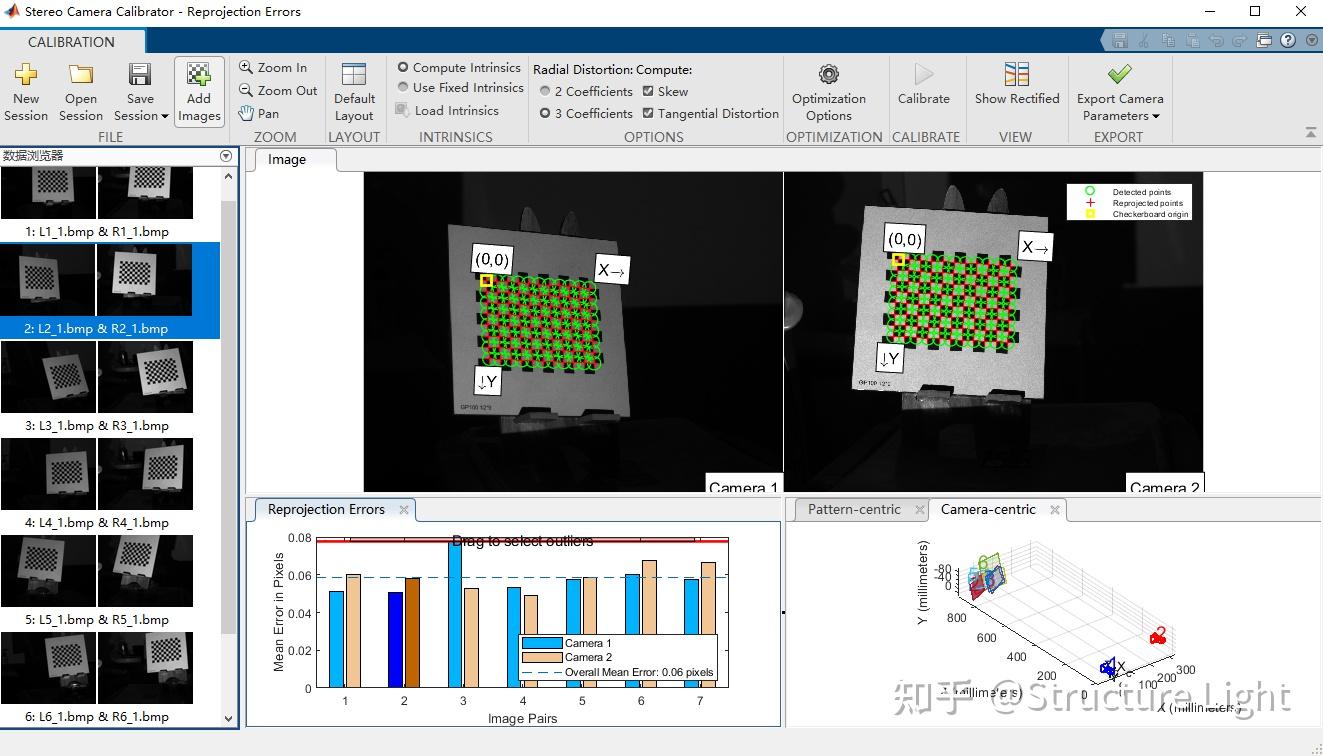Image resolution: width=1323 pixels, height=756 pixels.
Task: Click the Save Session floppy disk icon
Action: pos(140,74)
